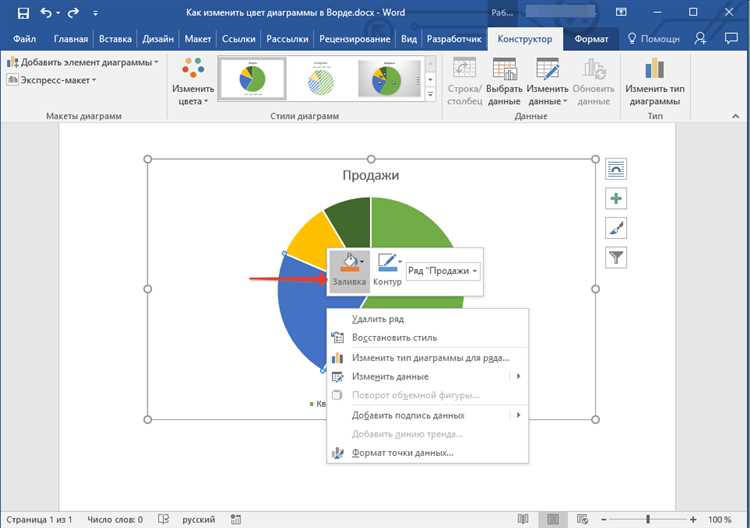Open the Ряд "Продажи" element dropdown
Screen dimensions: 750x528
click(x=442, y=271)
